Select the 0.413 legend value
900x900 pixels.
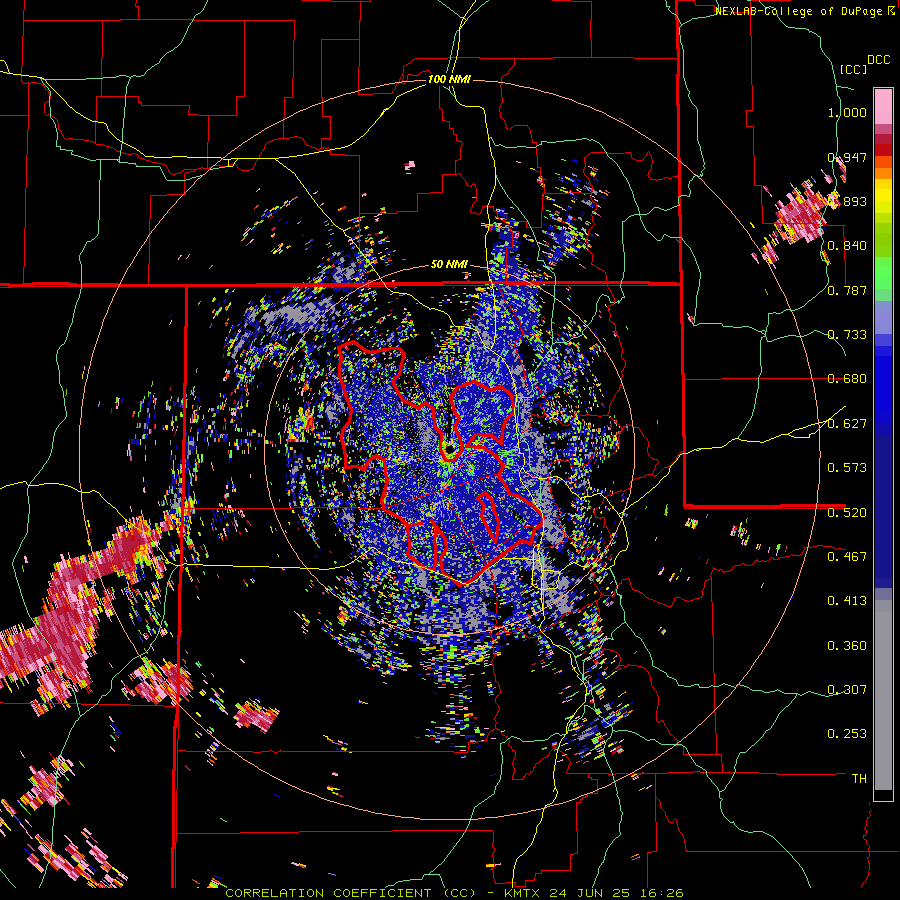tap(847, 601)
